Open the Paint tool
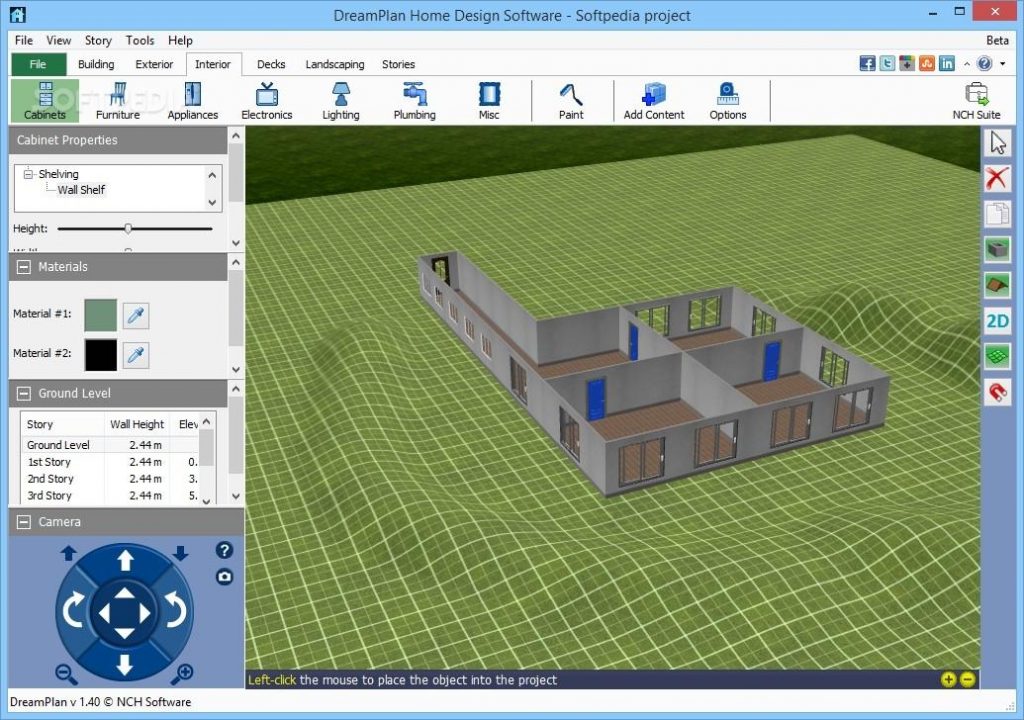The image size is (1024, 720). 571,100
